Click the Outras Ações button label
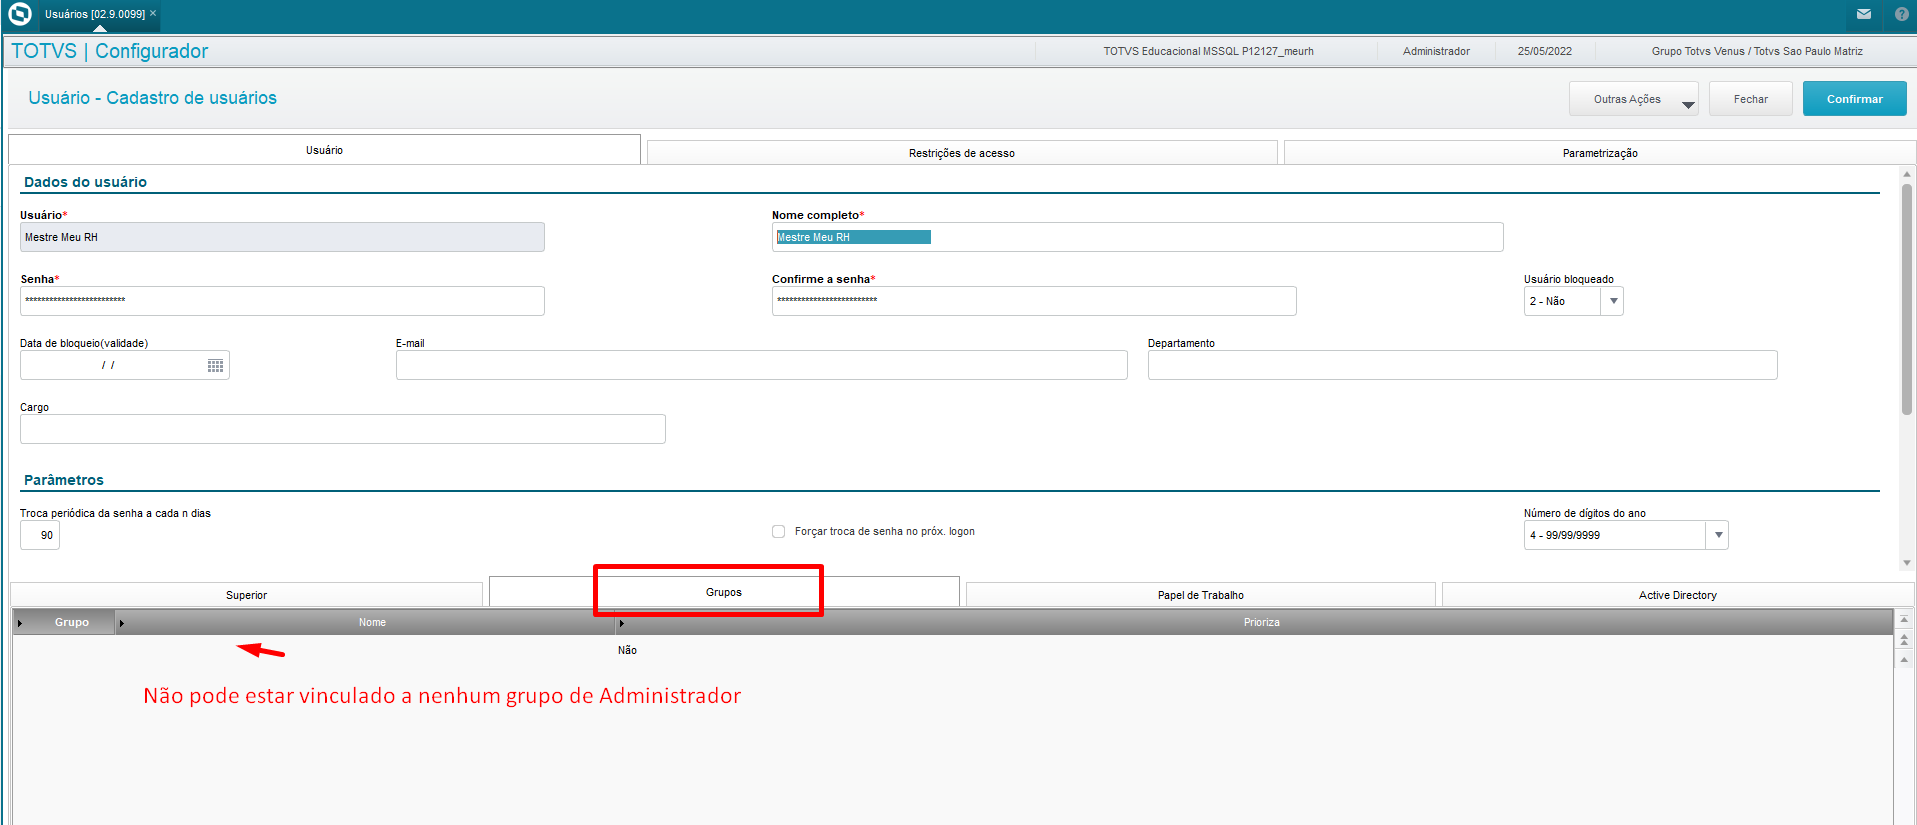The width and height of the screenshot is (1917, 825). coord(1627,99)
